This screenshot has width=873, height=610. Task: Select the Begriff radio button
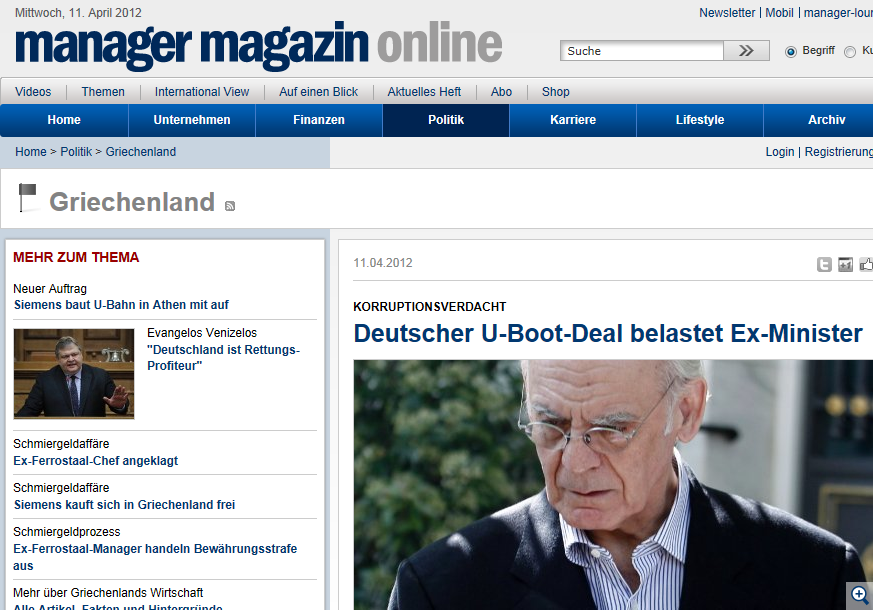(791, 52)
